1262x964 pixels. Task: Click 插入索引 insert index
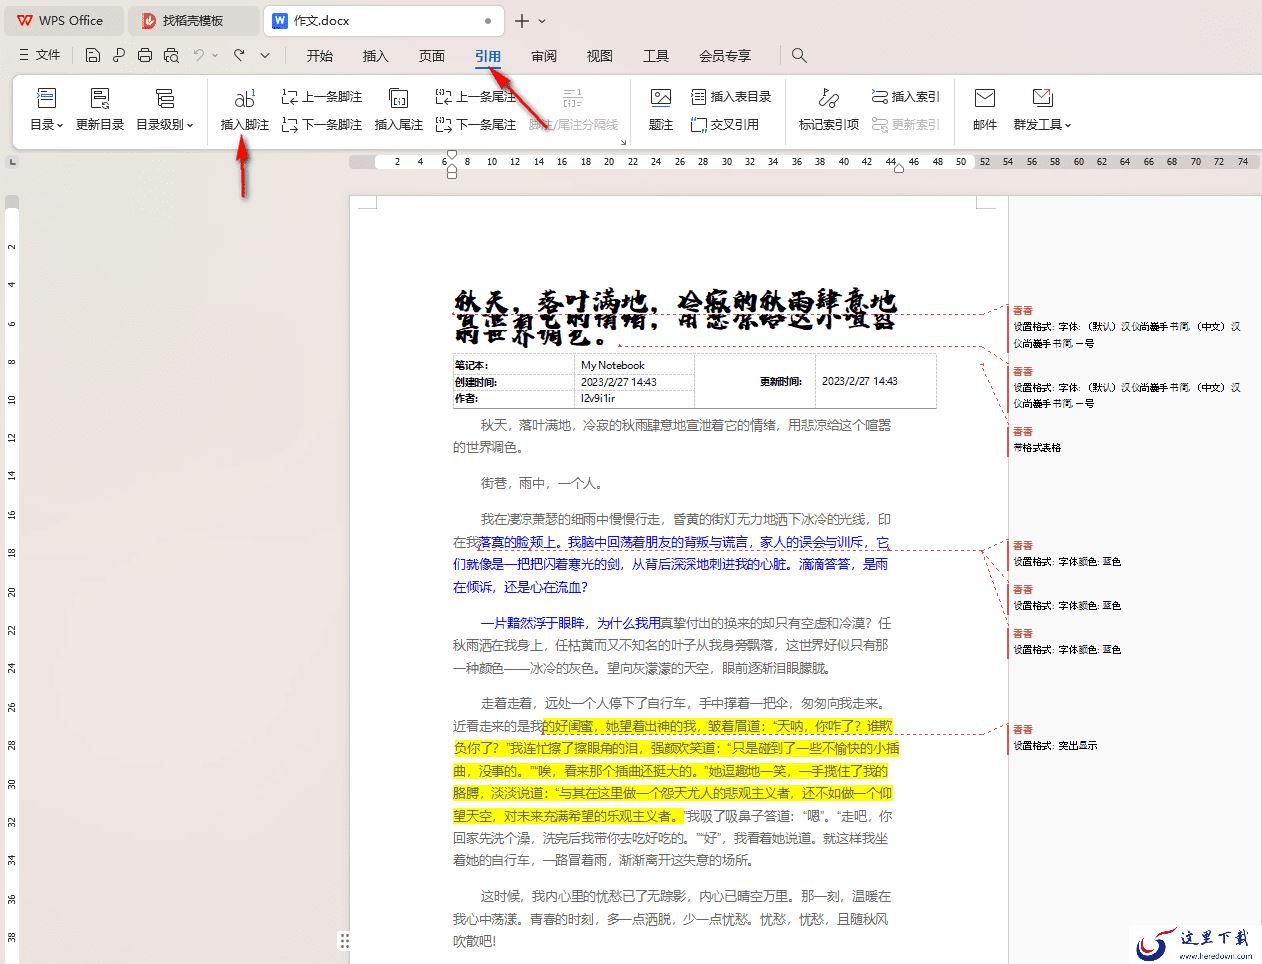(906, 97)
